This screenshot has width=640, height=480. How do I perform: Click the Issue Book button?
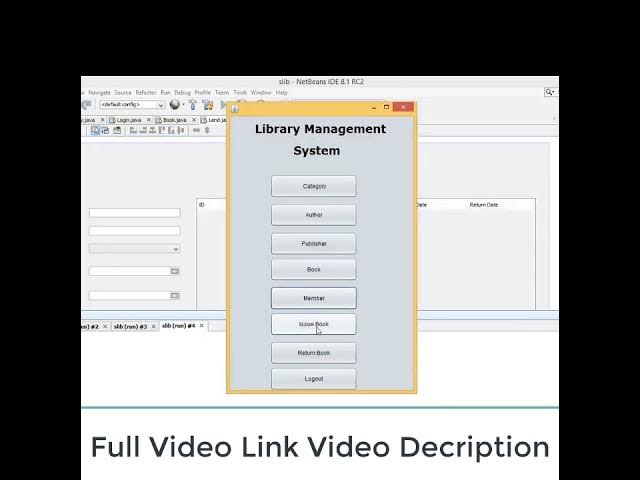click(314, 324)
